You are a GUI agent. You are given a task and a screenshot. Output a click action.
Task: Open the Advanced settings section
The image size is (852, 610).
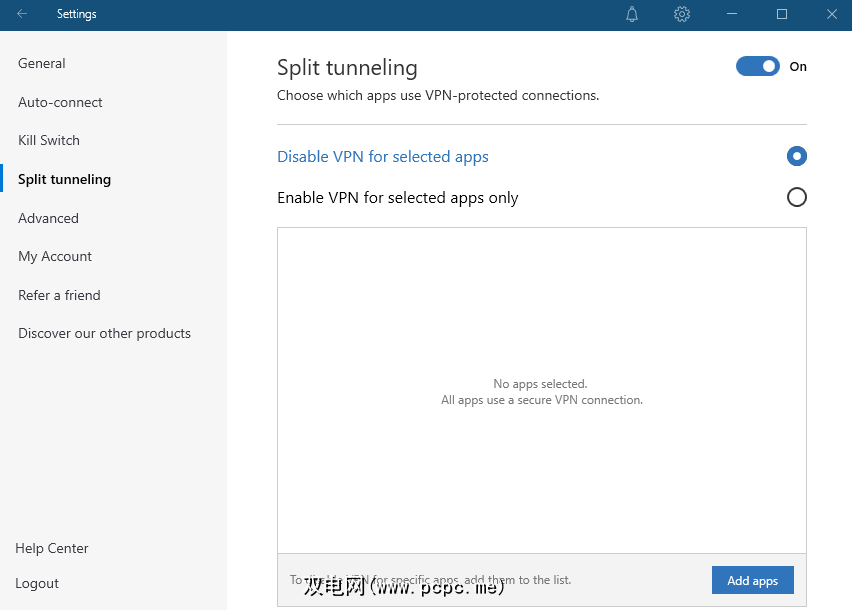pos(48,218)
